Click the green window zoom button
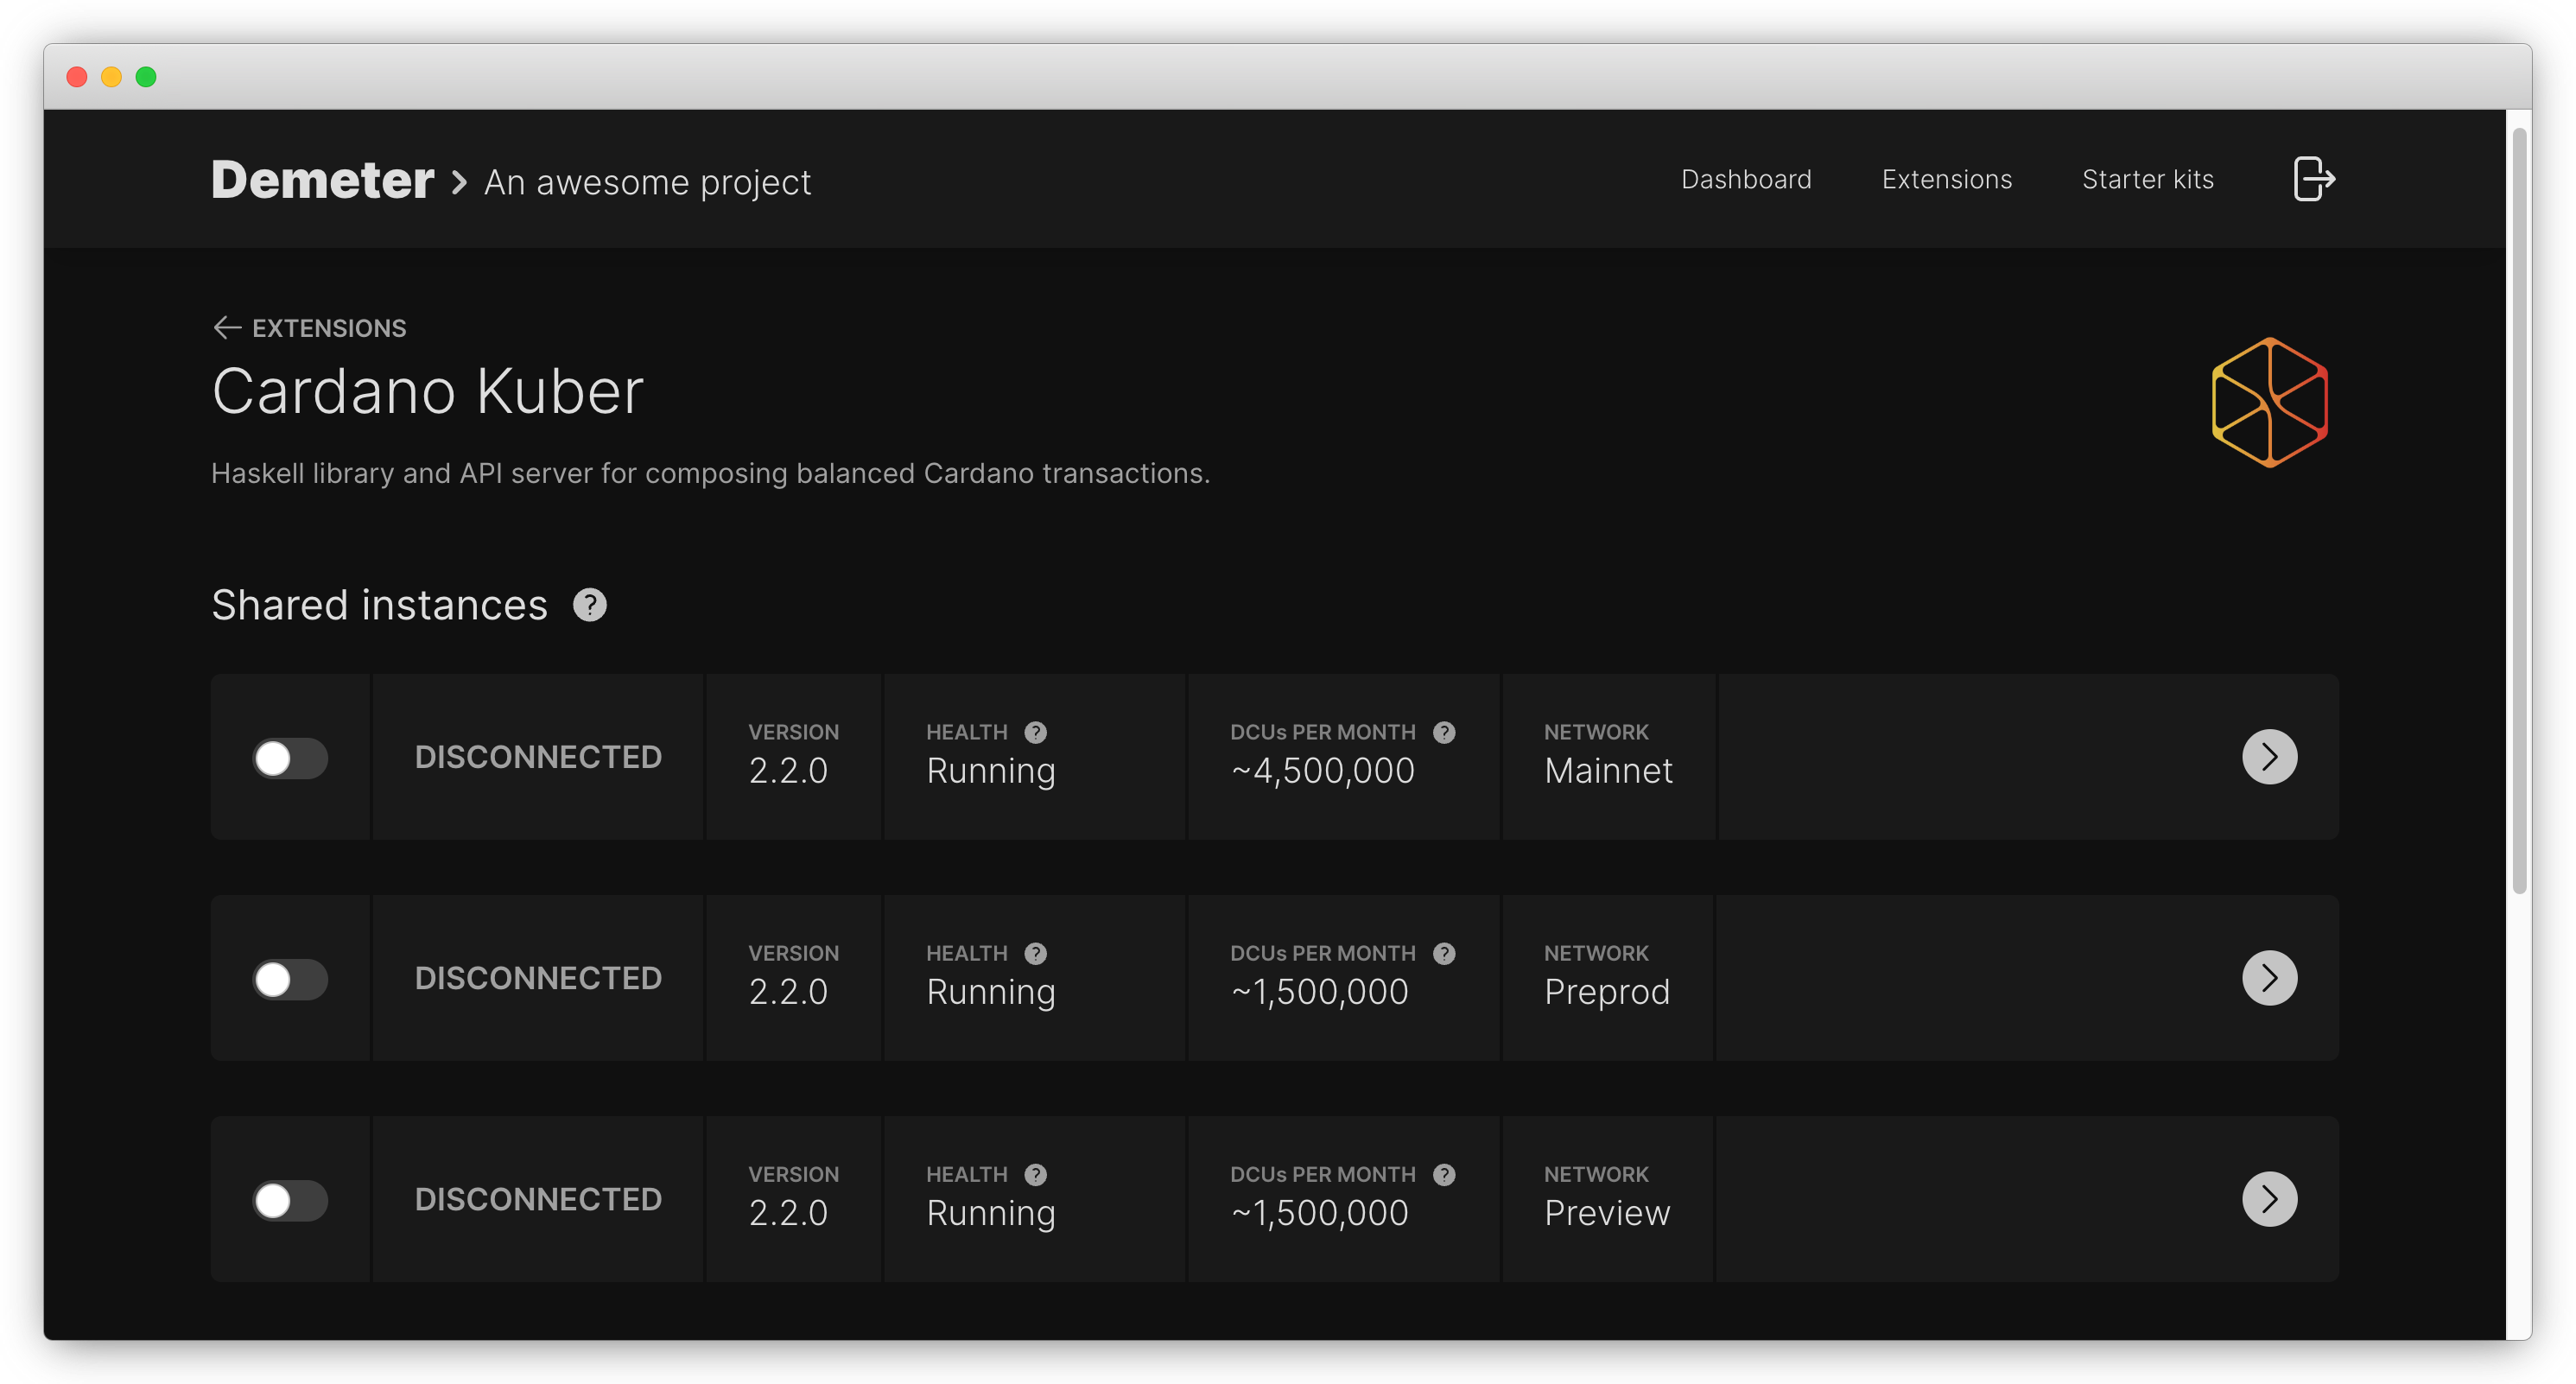 click(x=146, y=77)
